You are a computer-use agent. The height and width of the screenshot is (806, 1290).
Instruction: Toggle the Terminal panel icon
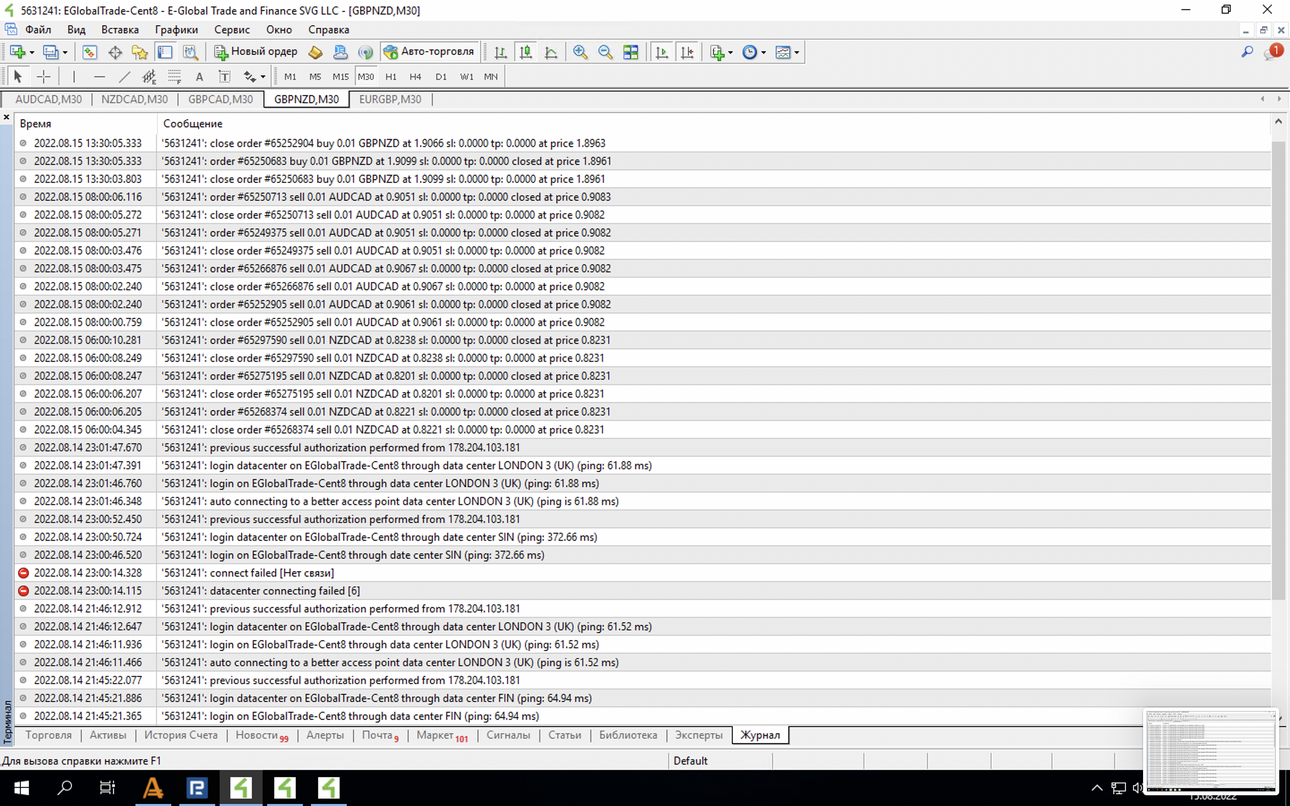click(165, 52)
